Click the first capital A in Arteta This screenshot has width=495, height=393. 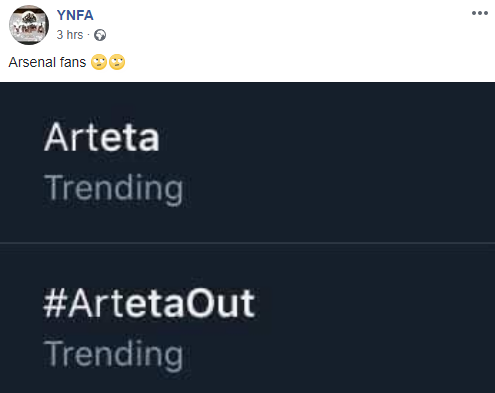[x=57, y=137]
